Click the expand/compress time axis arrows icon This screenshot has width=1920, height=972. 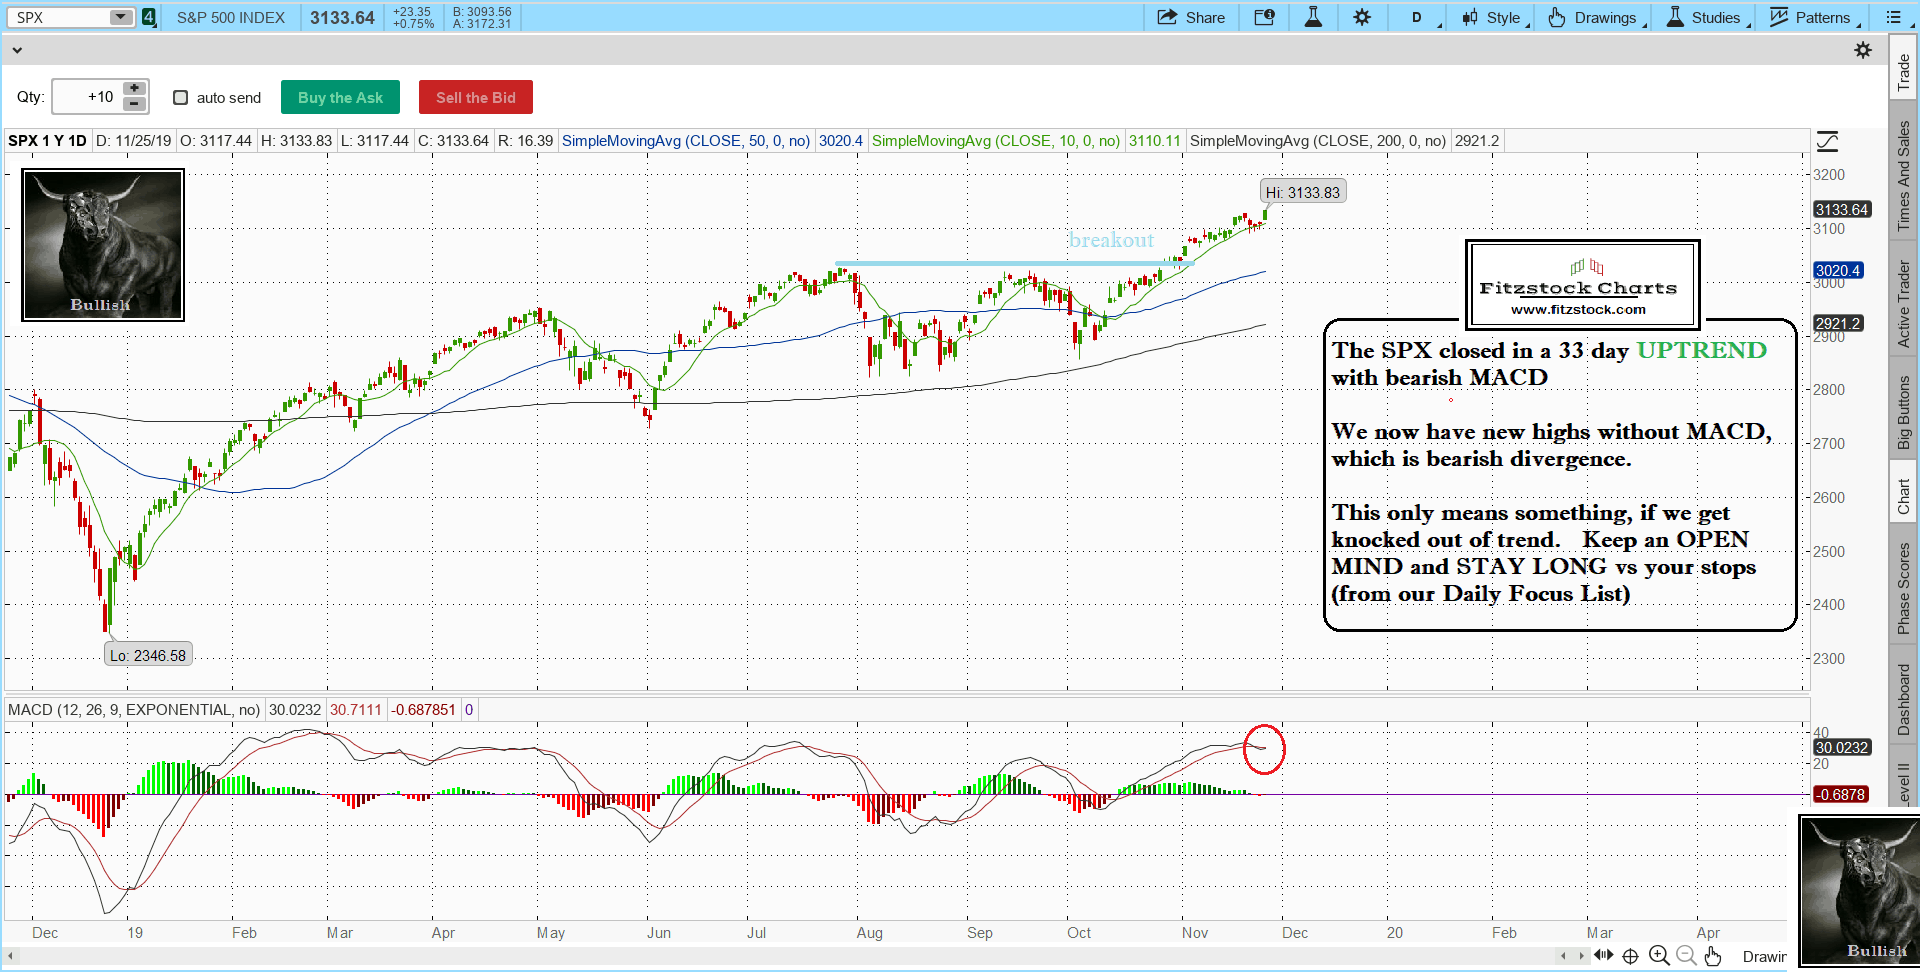[x=1603, y=956]
